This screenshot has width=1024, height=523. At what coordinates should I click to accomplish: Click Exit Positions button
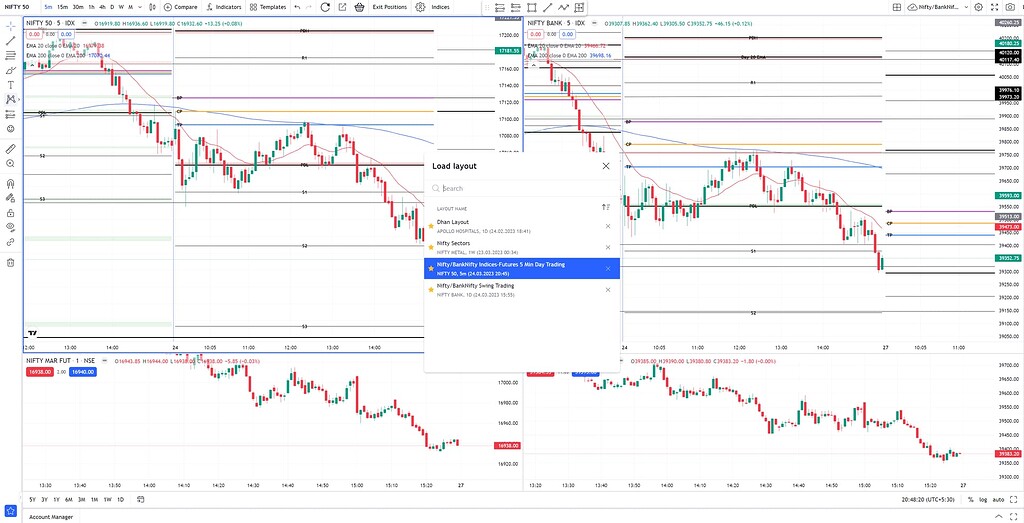click(390, 7)
